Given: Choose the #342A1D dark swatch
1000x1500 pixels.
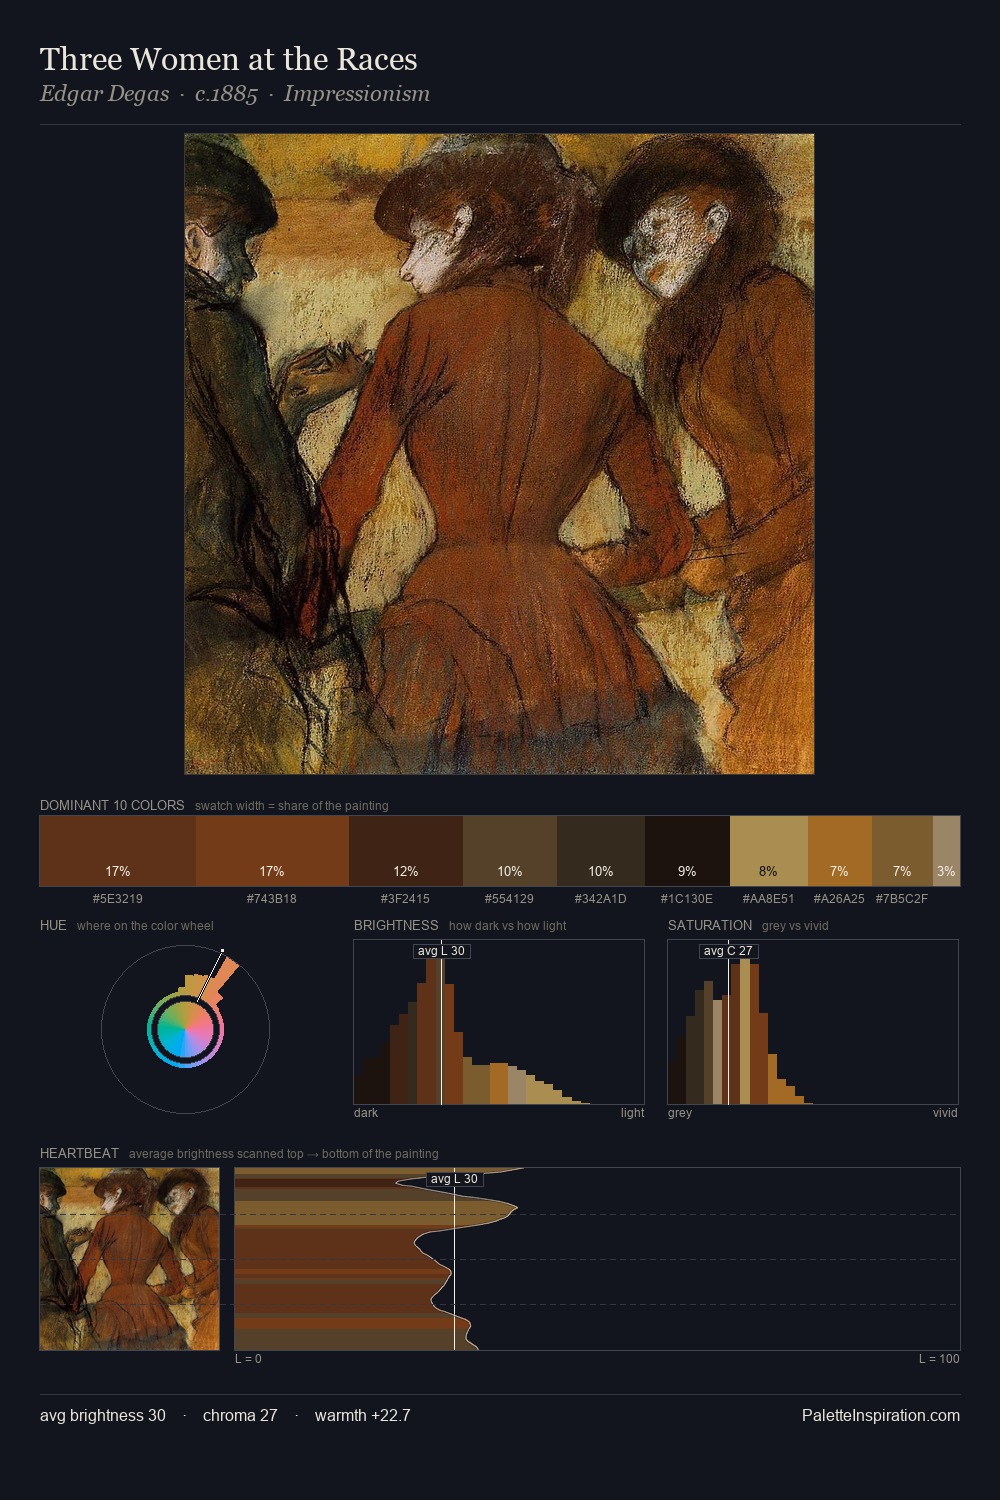Looking at the screenshot, I should point(601,851).
